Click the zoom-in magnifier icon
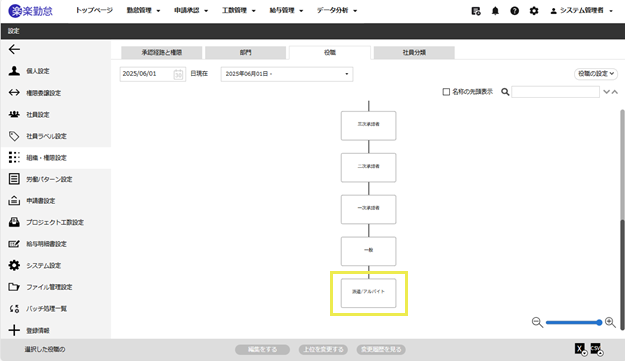Screen dimensions: 625x361 click(x=610, y=322)
